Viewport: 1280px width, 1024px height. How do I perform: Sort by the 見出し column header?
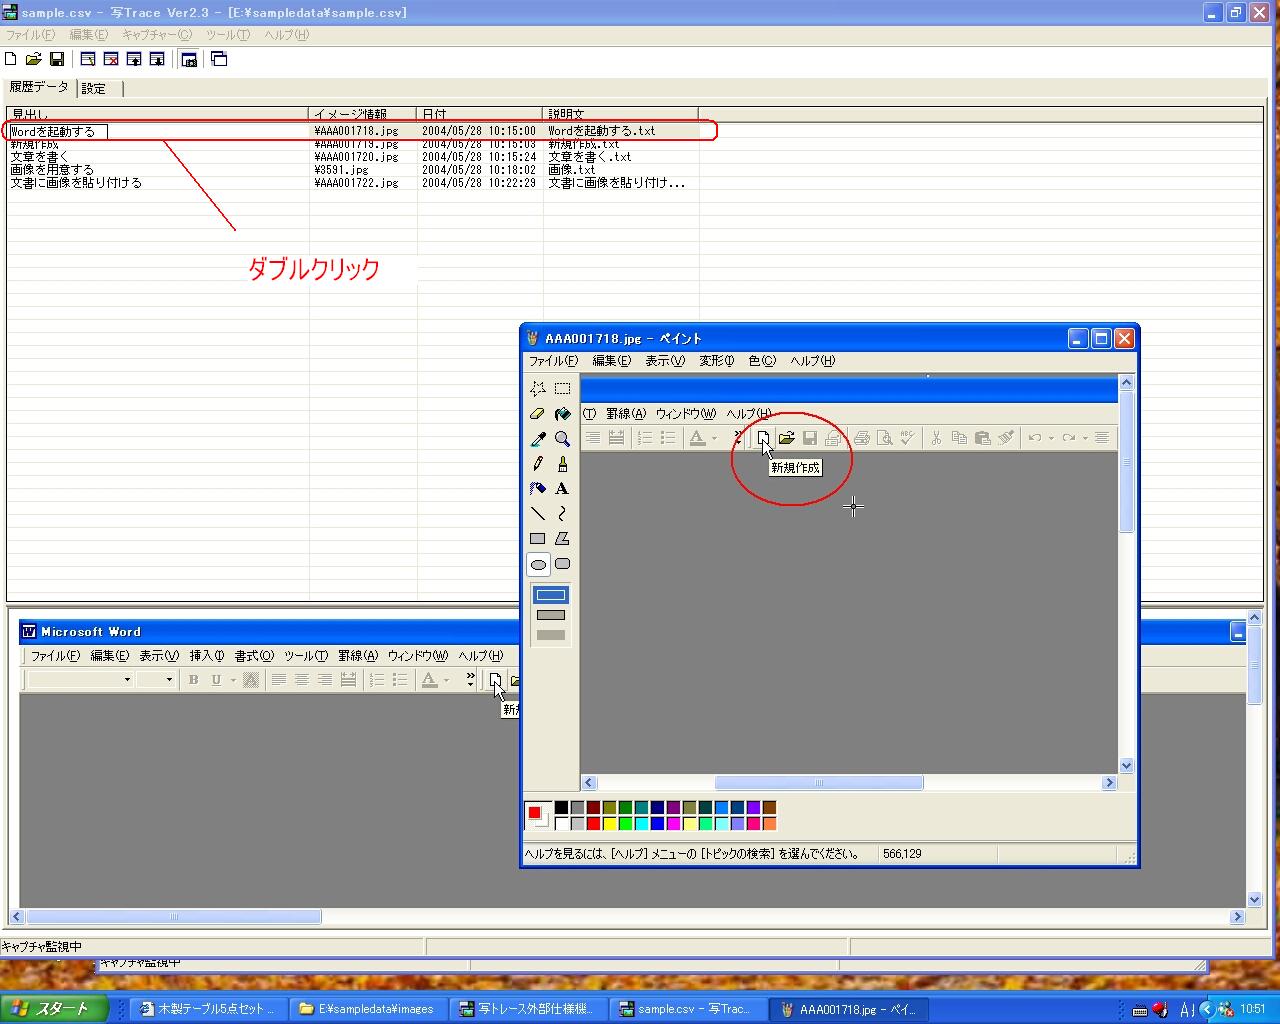click(x=158, y=114)
